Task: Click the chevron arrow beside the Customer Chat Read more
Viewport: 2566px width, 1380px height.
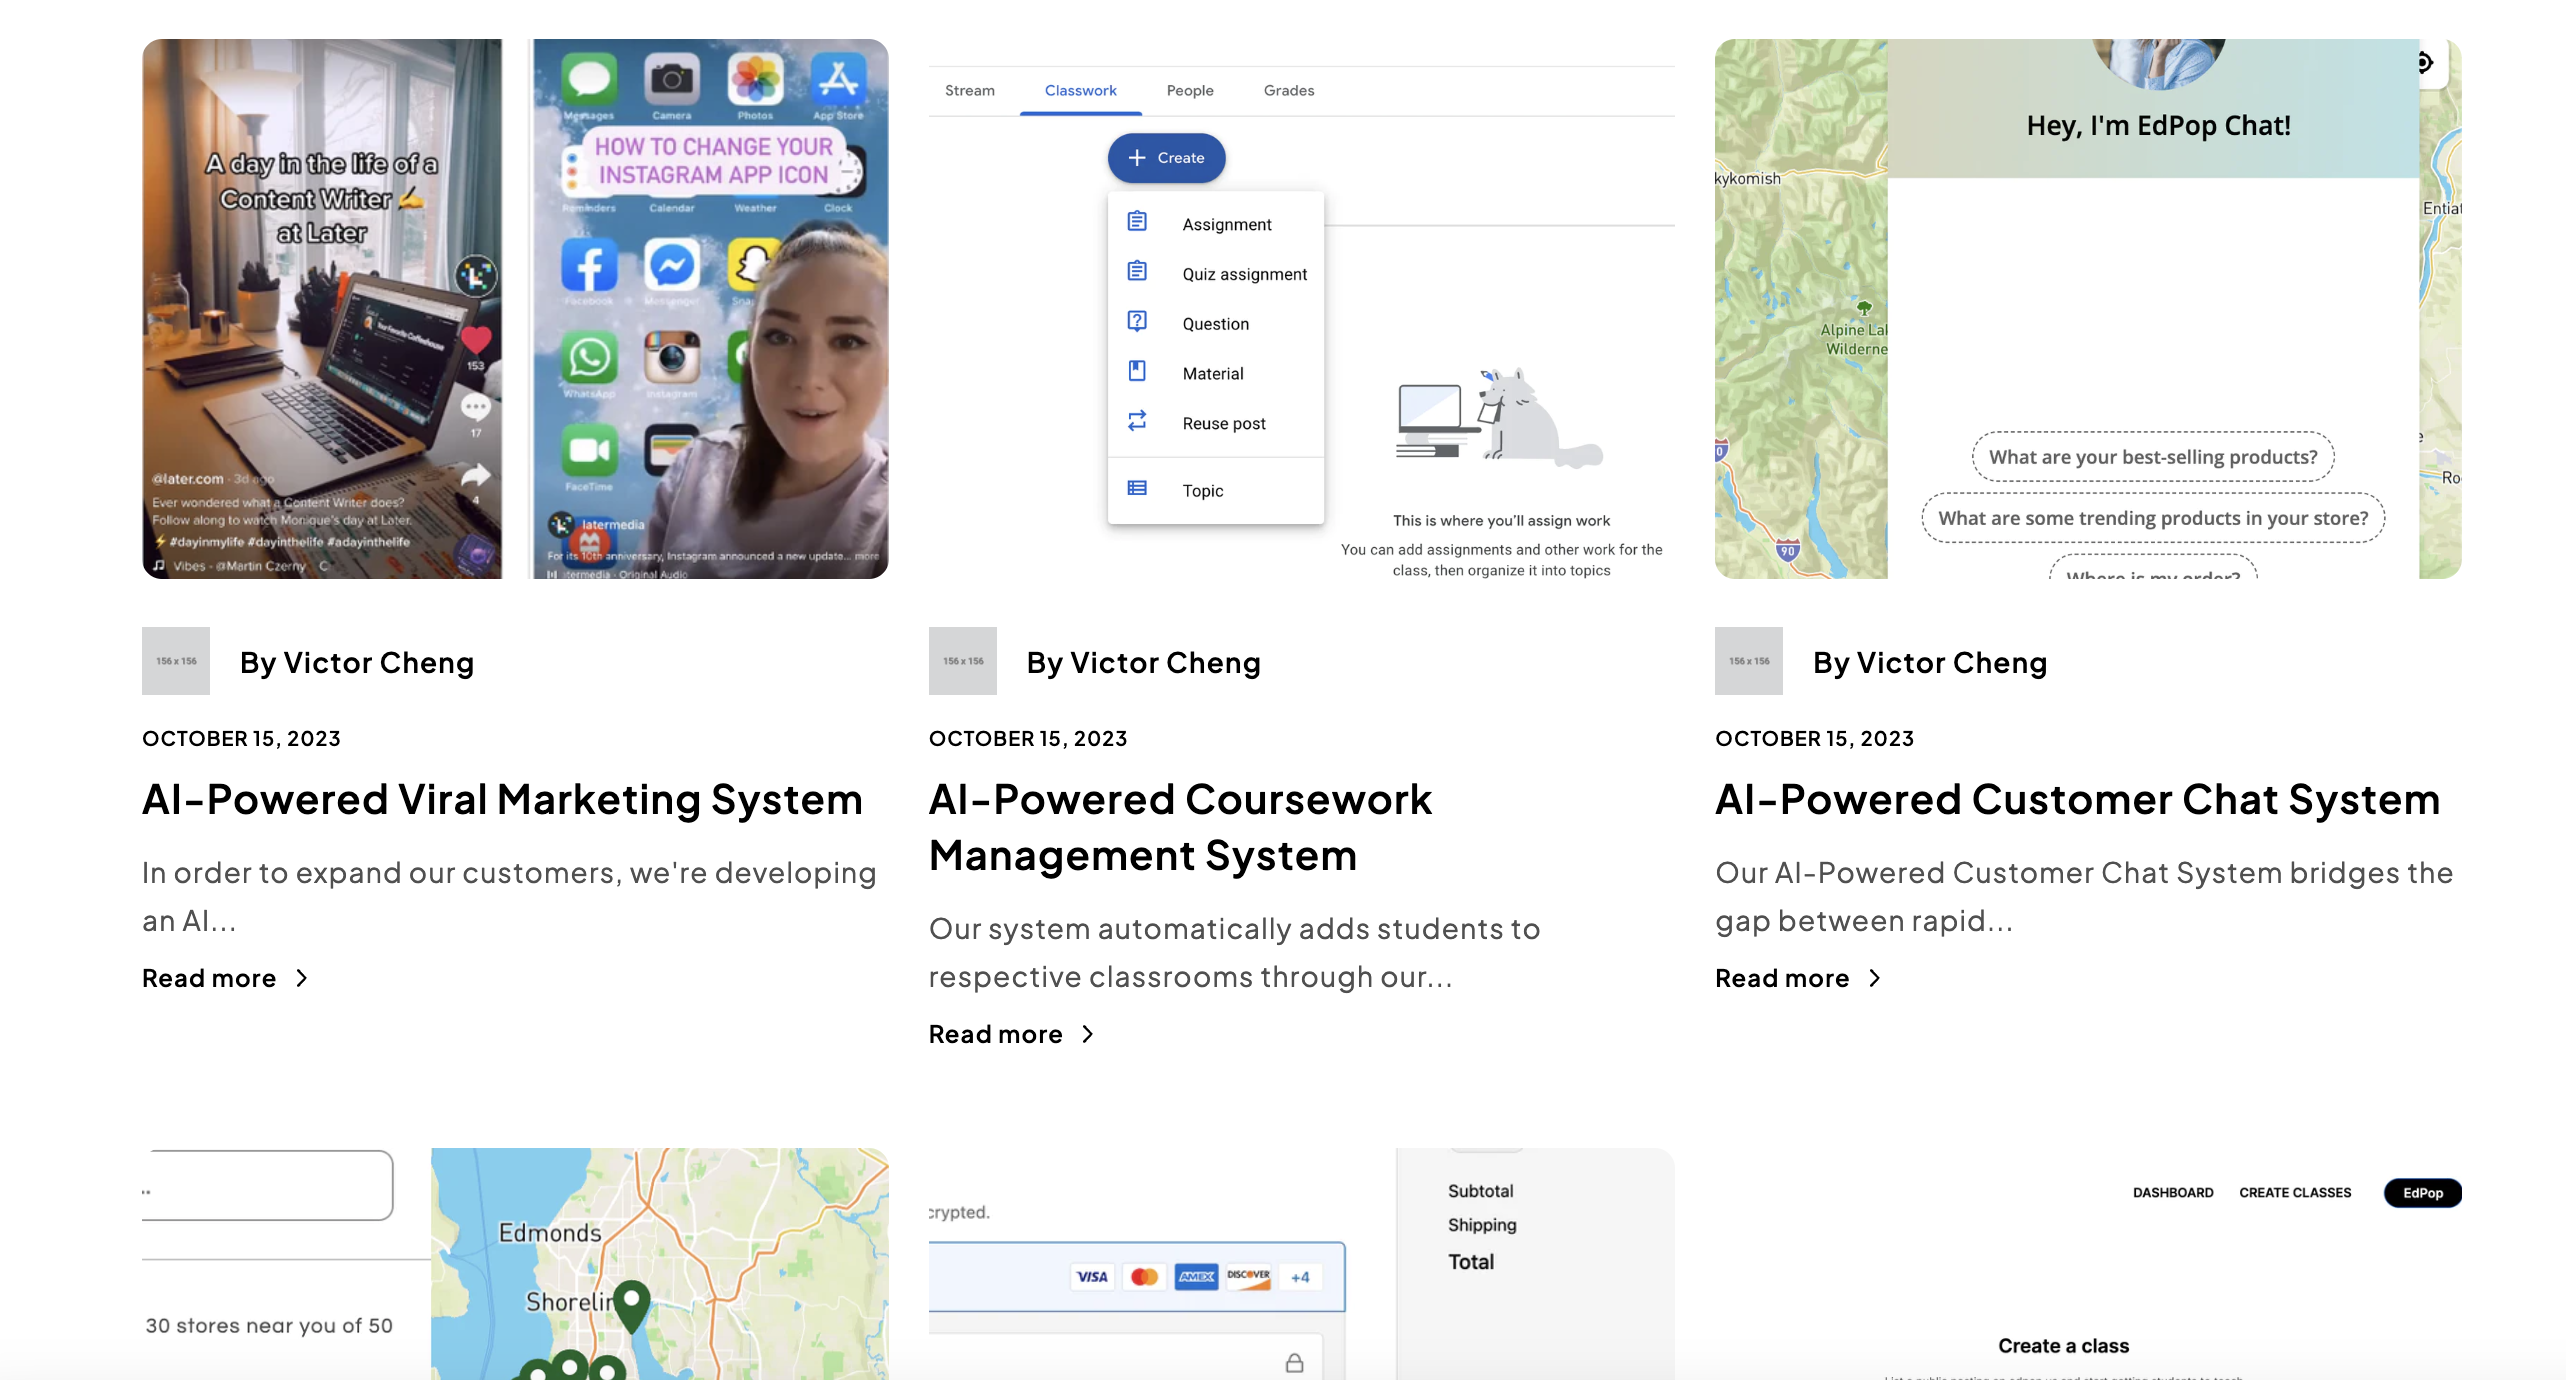Action: tap(1875, 978)
